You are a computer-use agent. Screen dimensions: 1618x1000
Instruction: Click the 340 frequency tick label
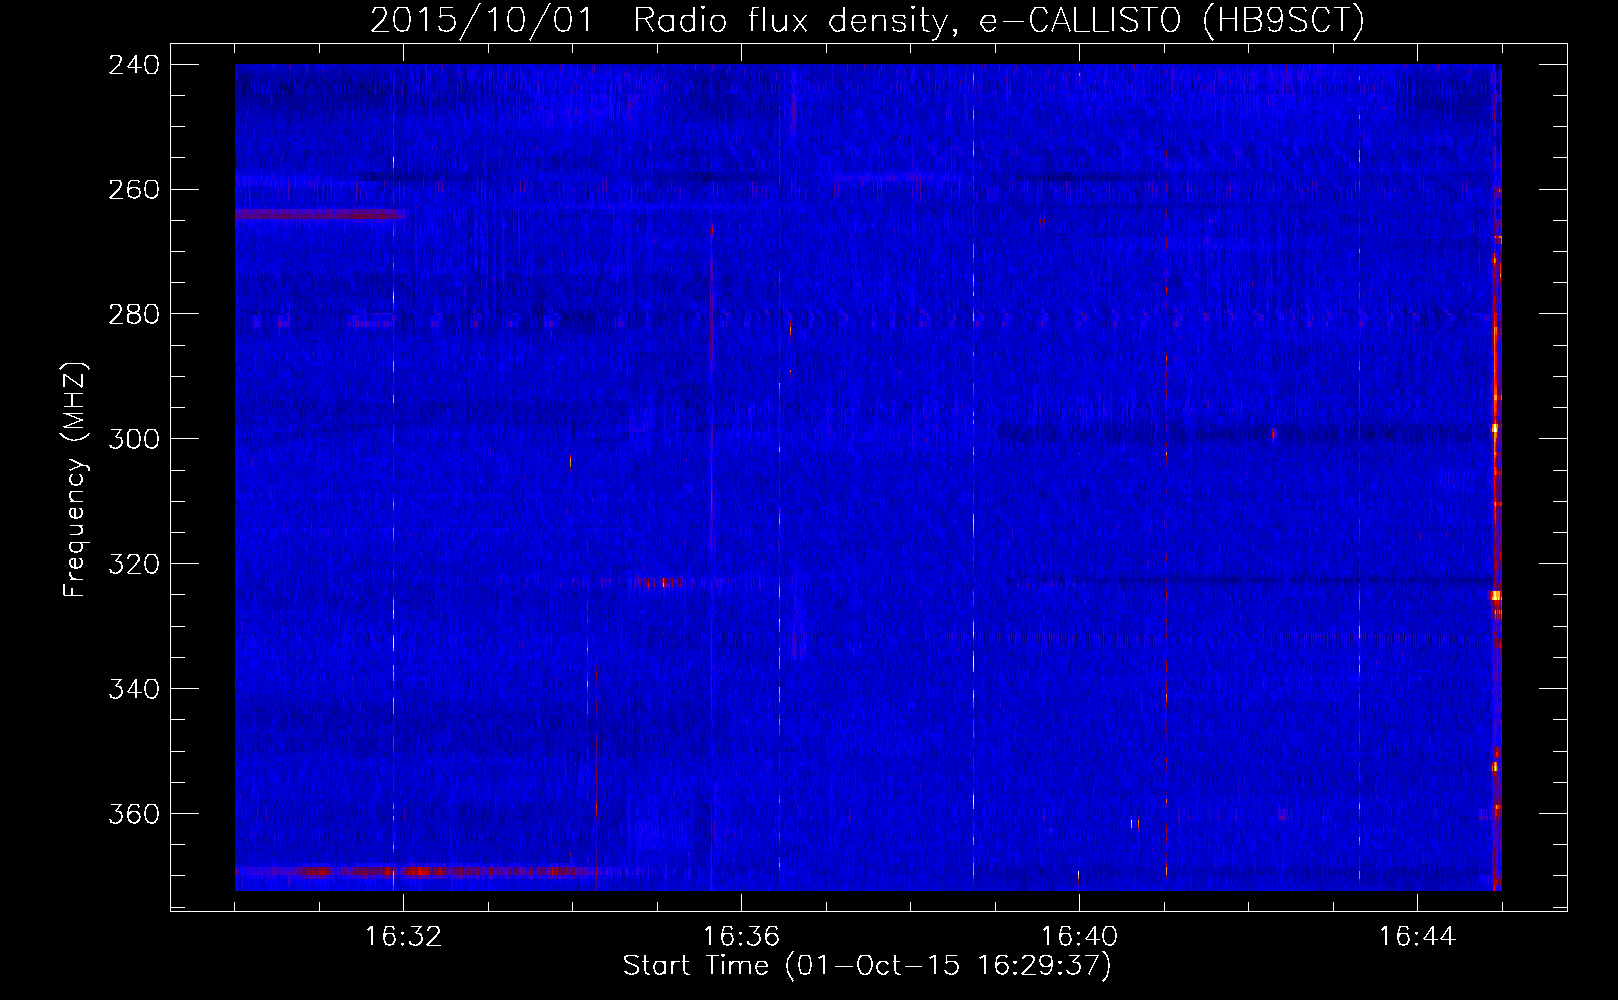tap(134, 689)
